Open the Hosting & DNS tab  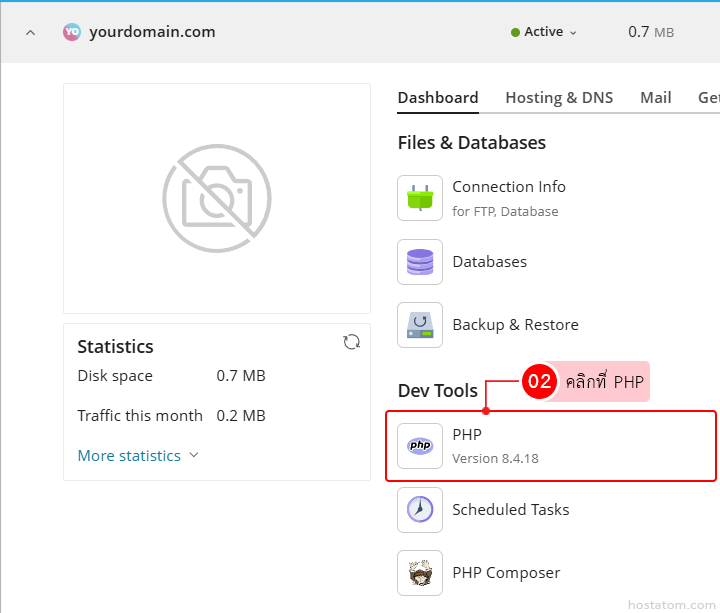pos(559,98)
